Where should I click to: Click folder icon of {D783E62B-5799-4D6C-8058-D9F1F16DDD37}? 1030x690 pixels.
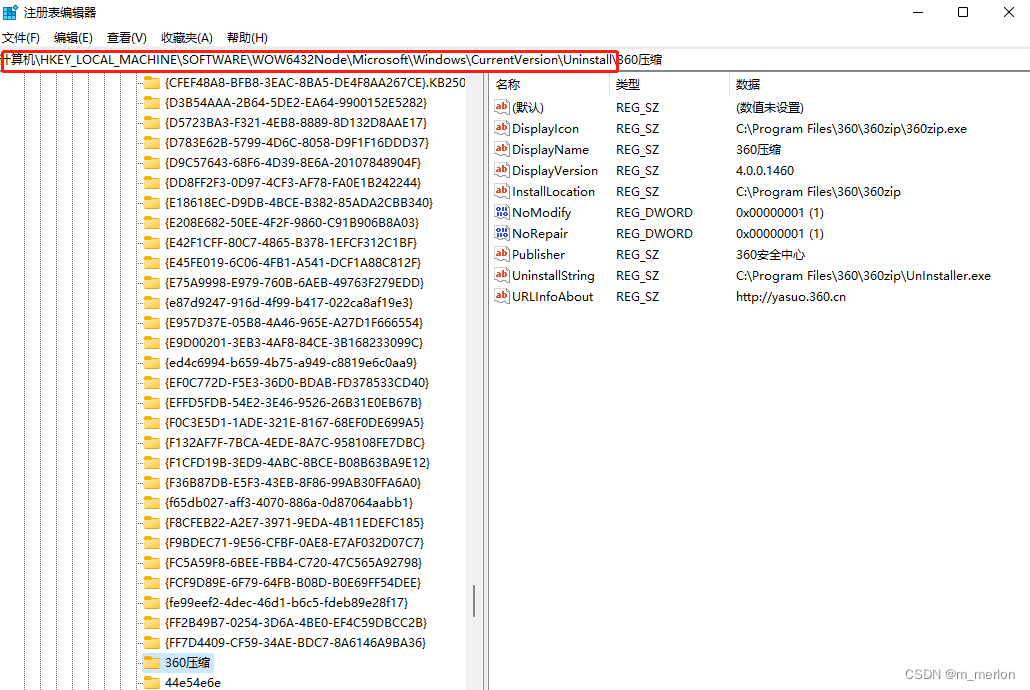coord(152,143)
